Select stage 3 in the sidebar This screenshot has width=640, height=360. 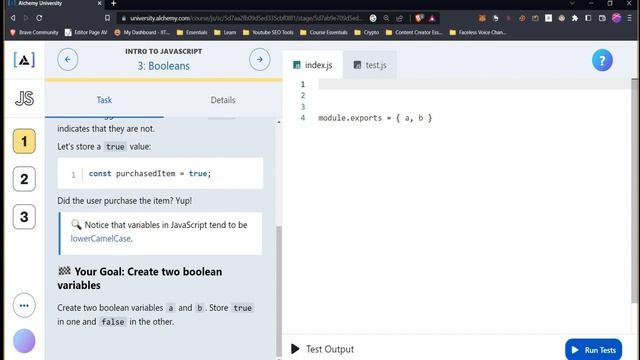pyautogui.click(x=24, y=216)
